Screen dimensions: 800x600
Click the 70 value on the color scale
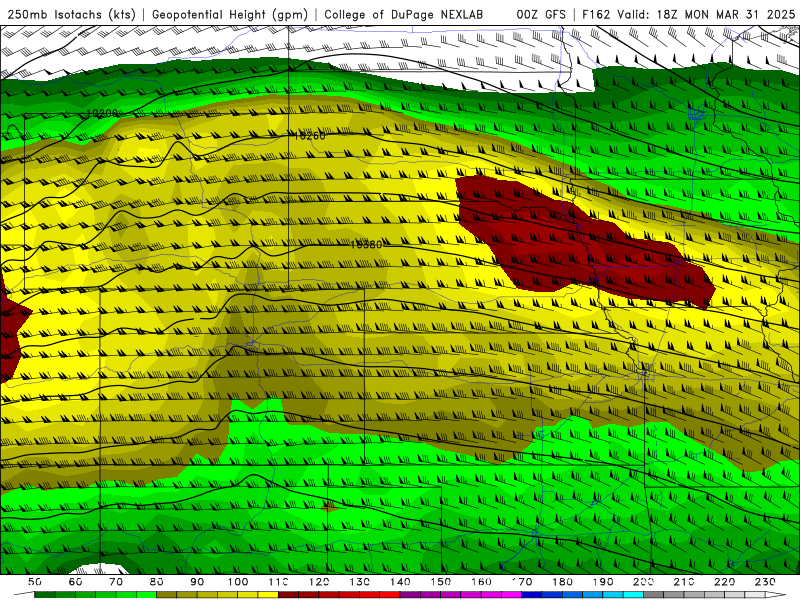pos(116,582)
